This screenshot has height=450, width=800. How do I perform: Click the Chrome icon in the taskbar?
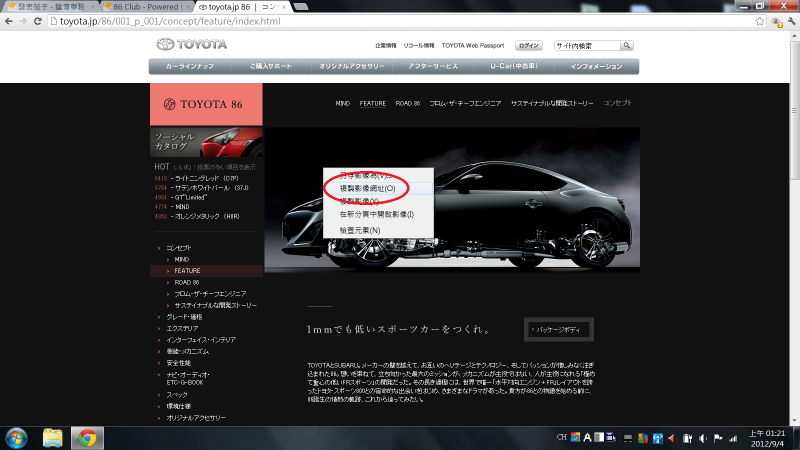(87, 438)
